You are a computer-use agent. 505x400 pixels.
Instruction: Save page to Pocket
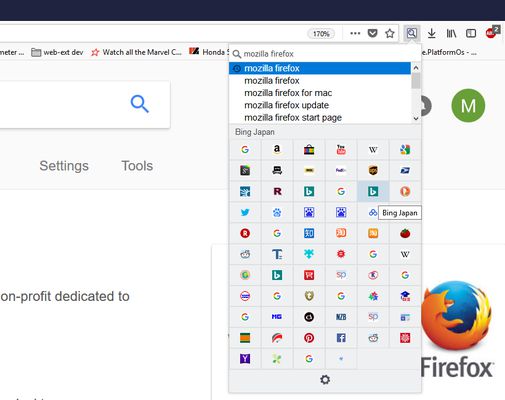click(x=372, y=33)
